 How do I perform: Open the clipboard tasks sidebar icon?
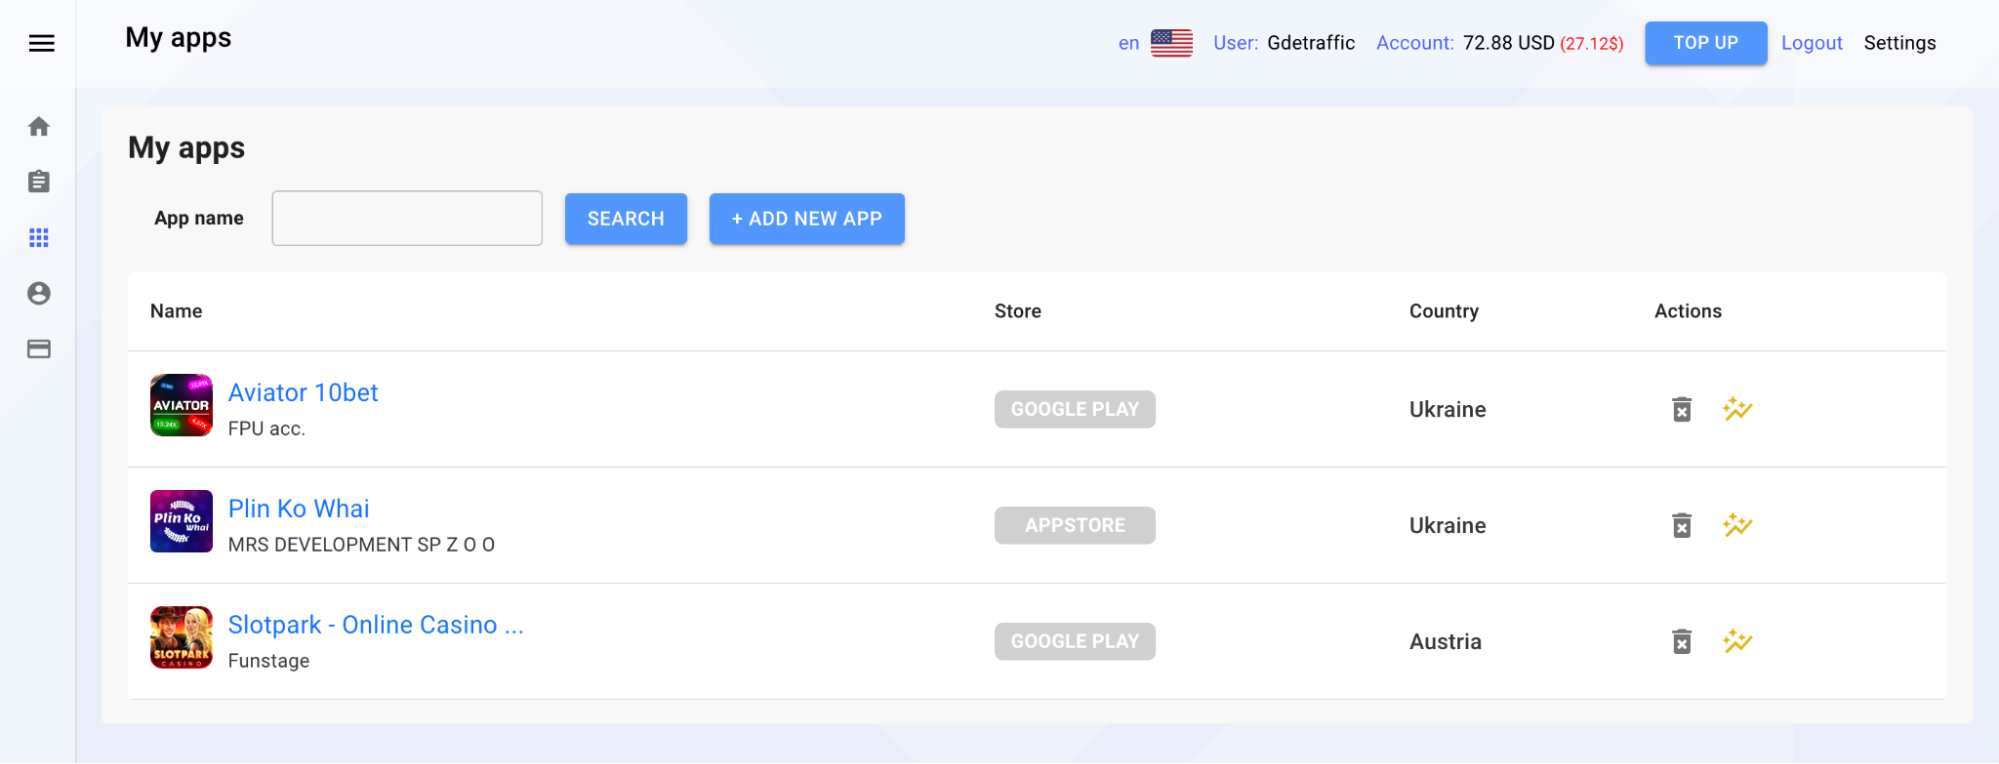point(39,181)
